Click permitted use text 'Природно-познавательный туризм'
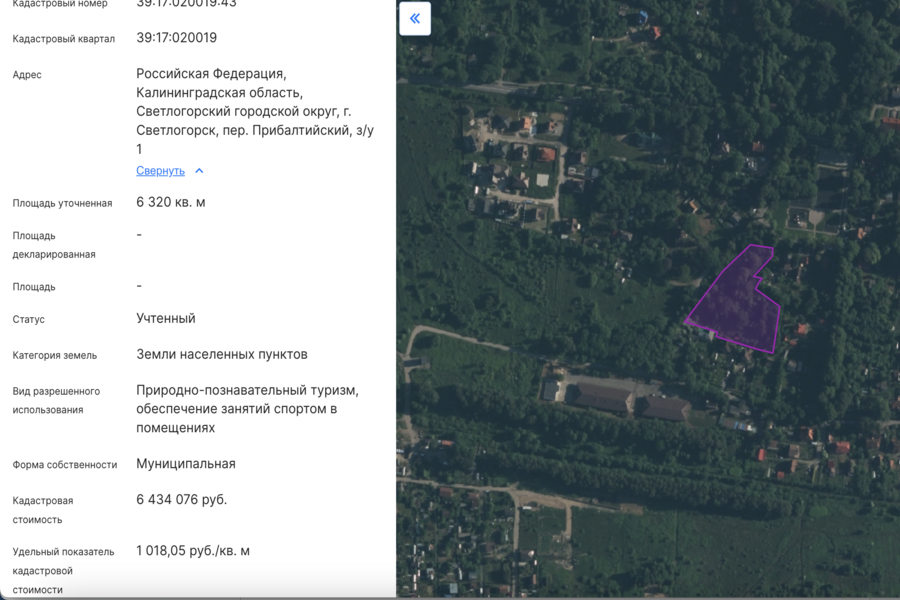The height and width of the screenshot is (600, 900). click(x=247, y=391)
